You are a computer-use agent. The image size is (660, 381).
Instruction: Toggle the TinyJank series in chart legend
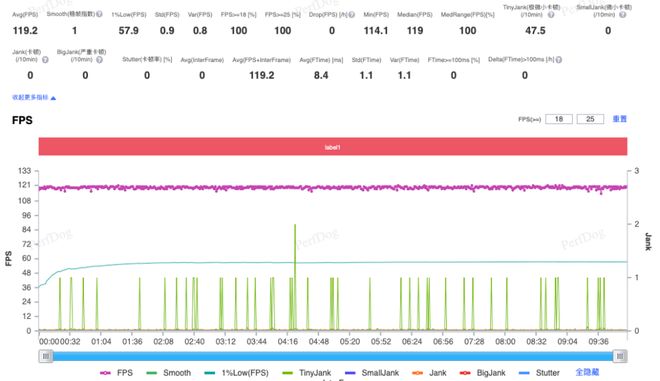click(x=306, y=373)
